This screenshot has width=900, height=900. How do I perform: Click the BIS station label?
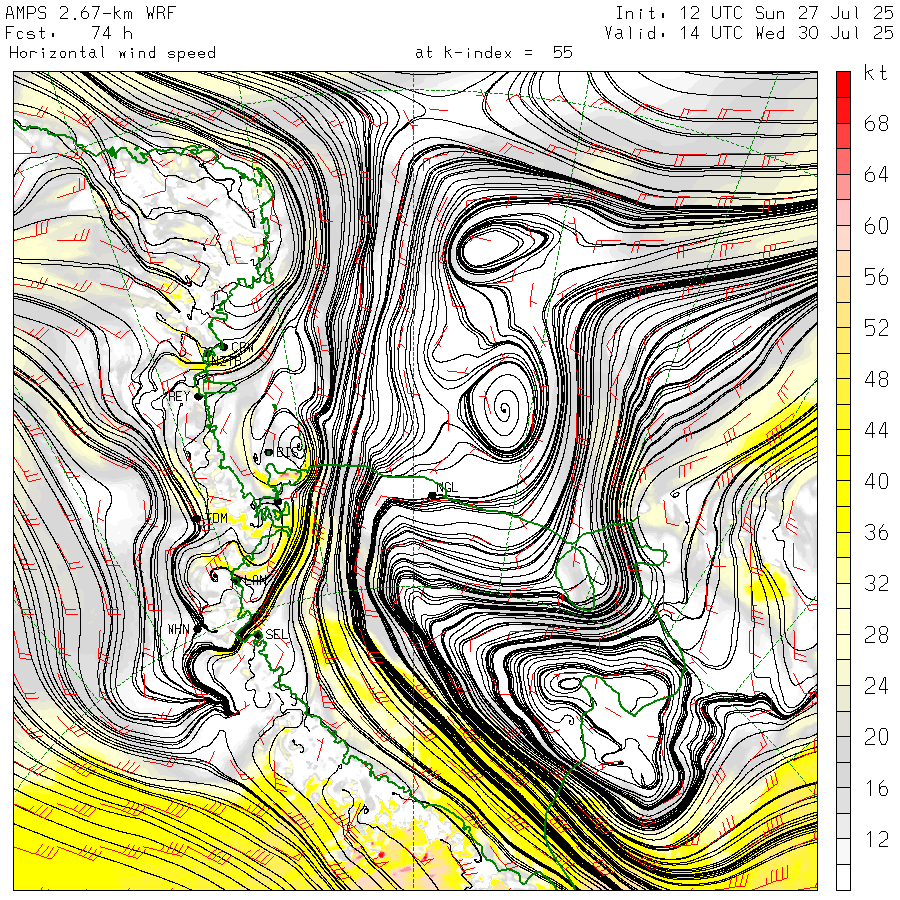click(287, 452)
